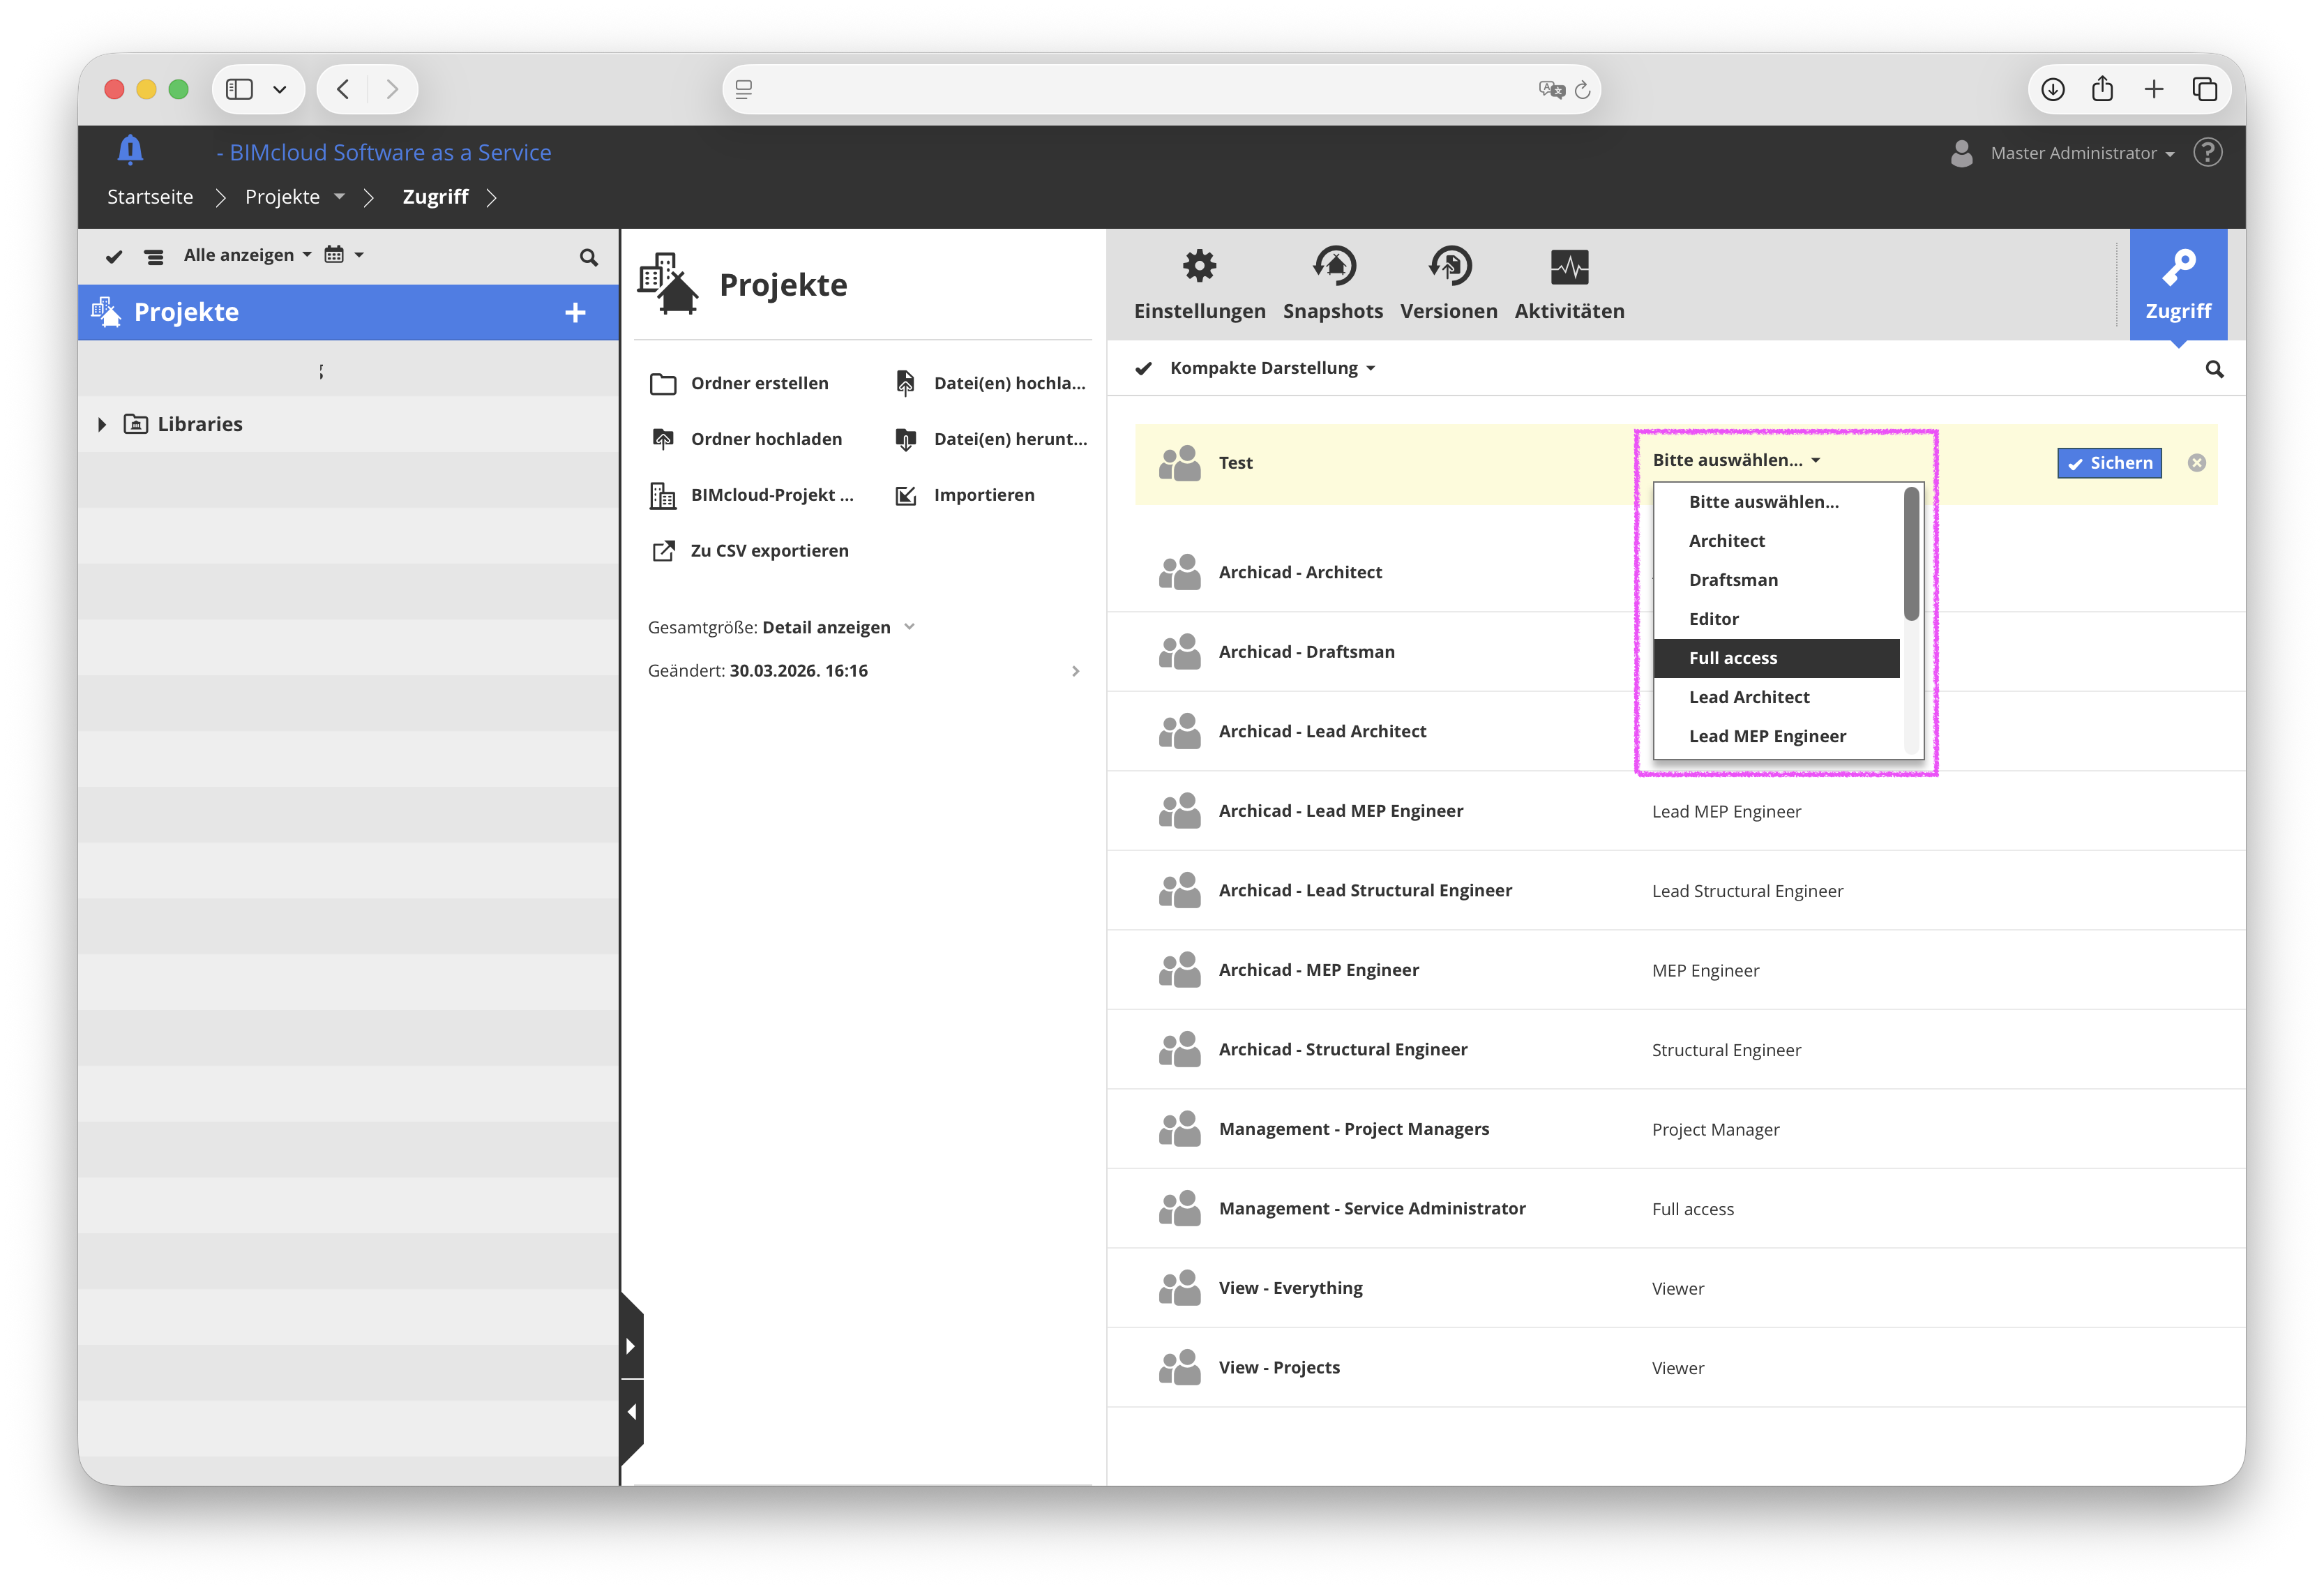Screen dimensions: 2324x1589
Task: Click Archicad - Lead Structural Engineer group icon
Action: [1179, 890]
